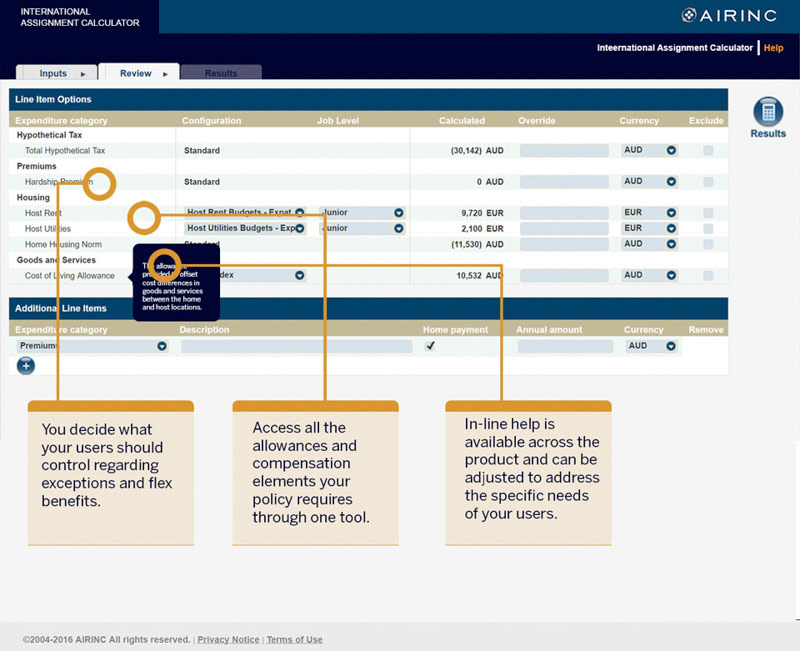Click override field for Cost of Living Allowance
The height and width of the screenshot is (651, 800).
point(564,276)
